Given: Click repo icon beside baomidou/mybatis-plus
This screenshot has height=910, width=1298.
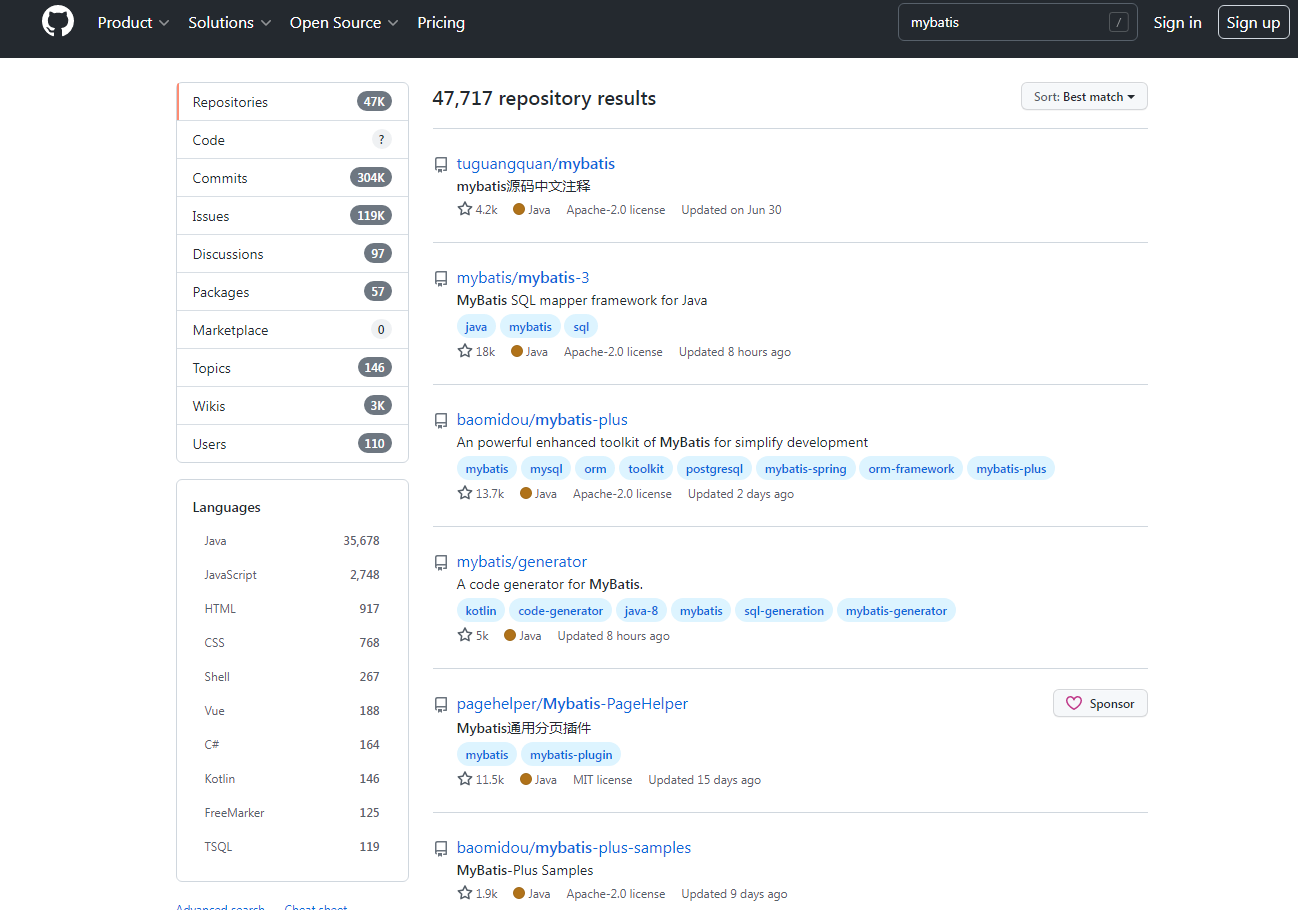Looking at the screenshot, I should click(441, 421).
